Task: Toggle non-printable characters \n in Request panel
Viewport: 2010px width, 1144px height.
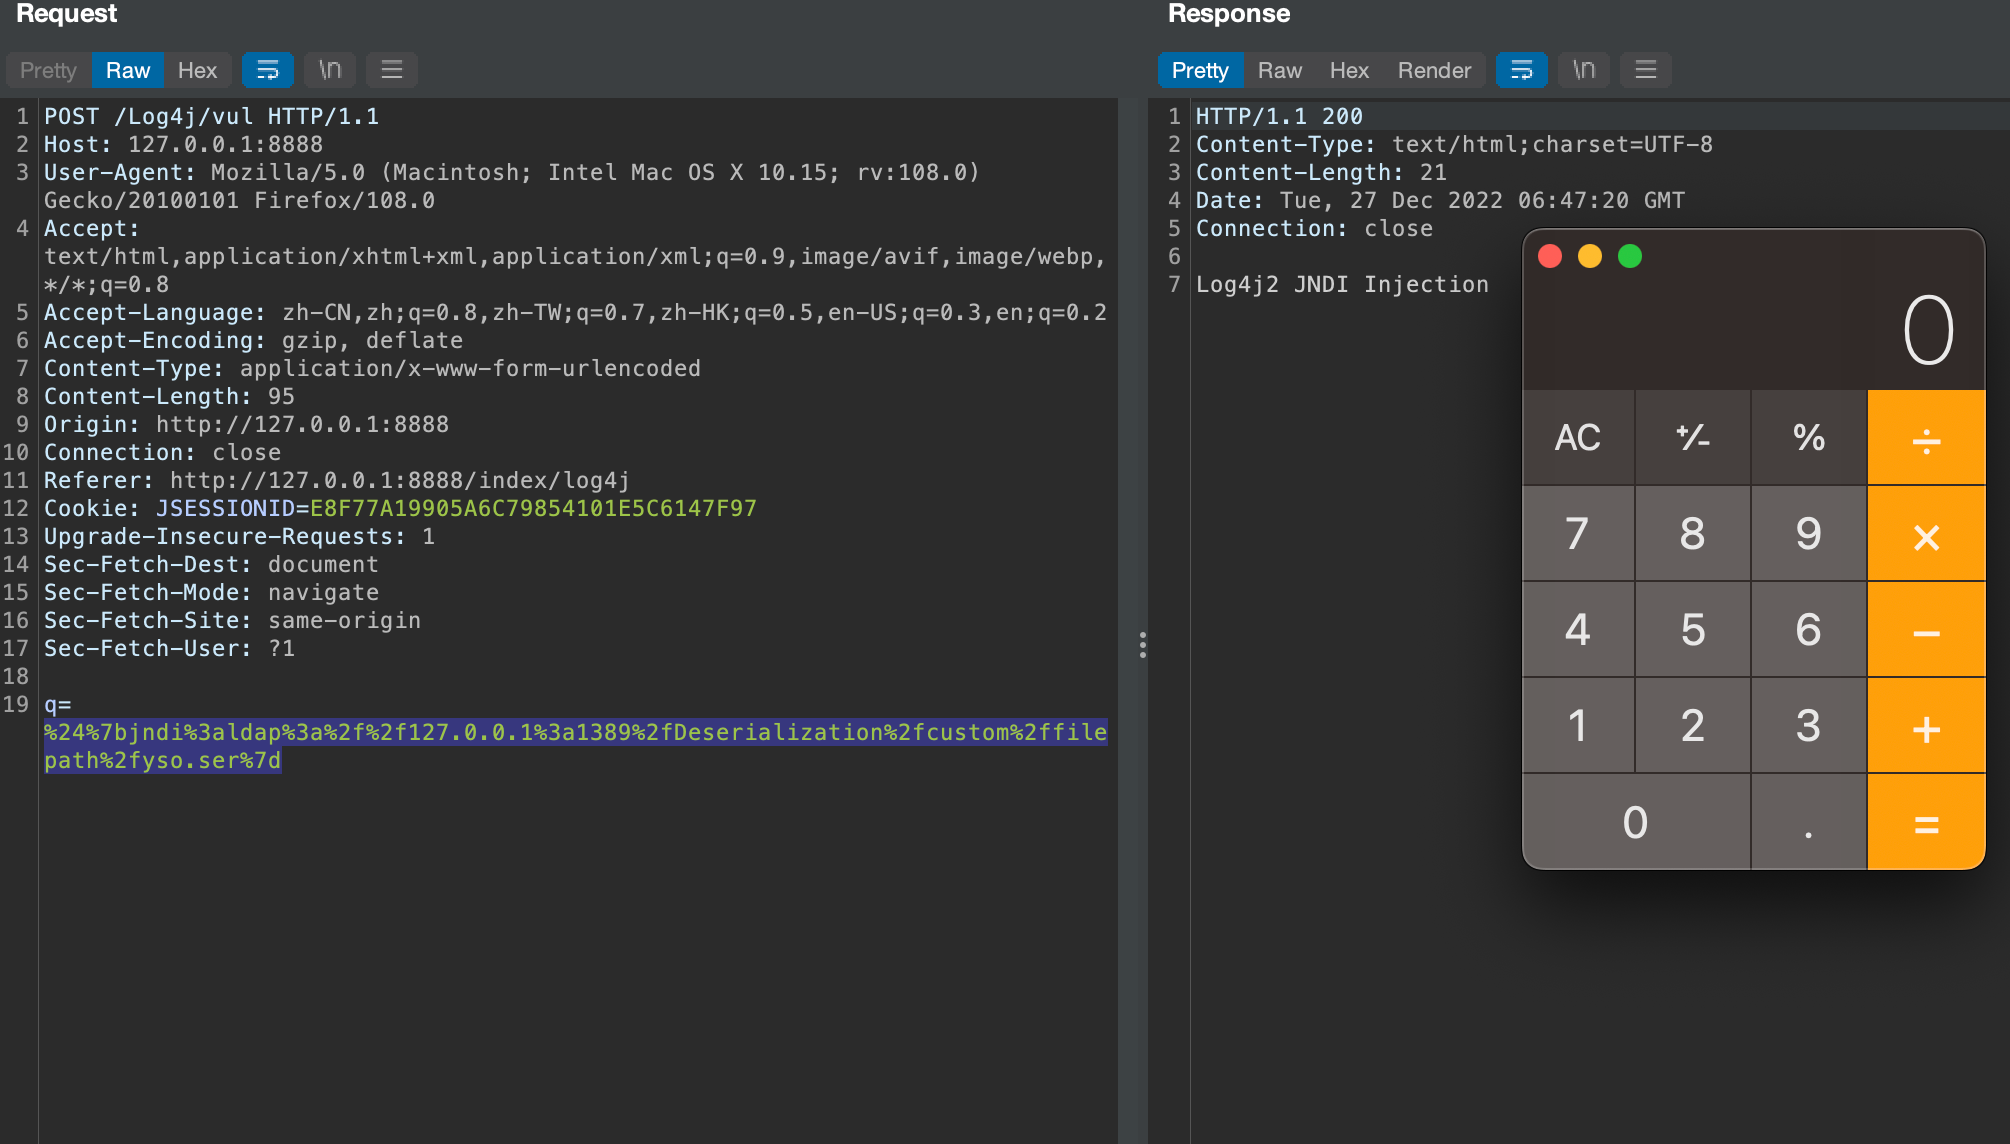Action: [330, 70]
